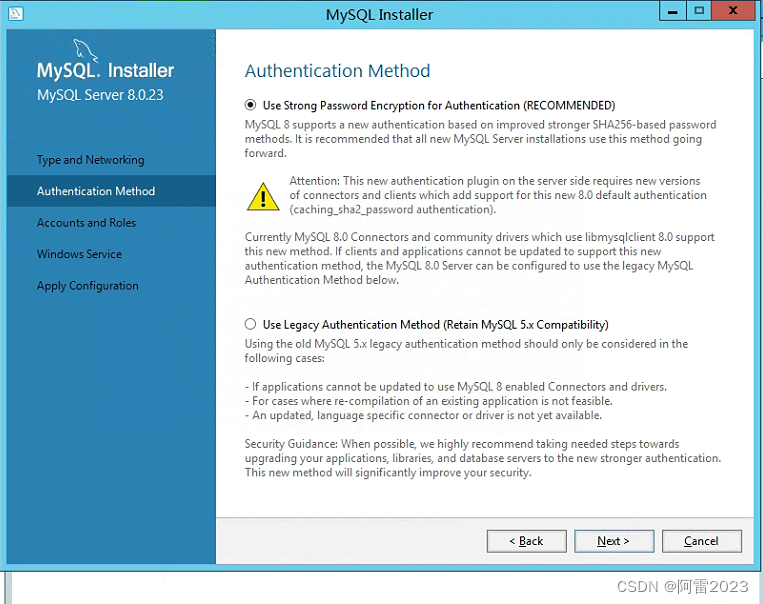Click the 're-compilation of an existing application' line
This screenshot has width=763, height=604.
428,401
